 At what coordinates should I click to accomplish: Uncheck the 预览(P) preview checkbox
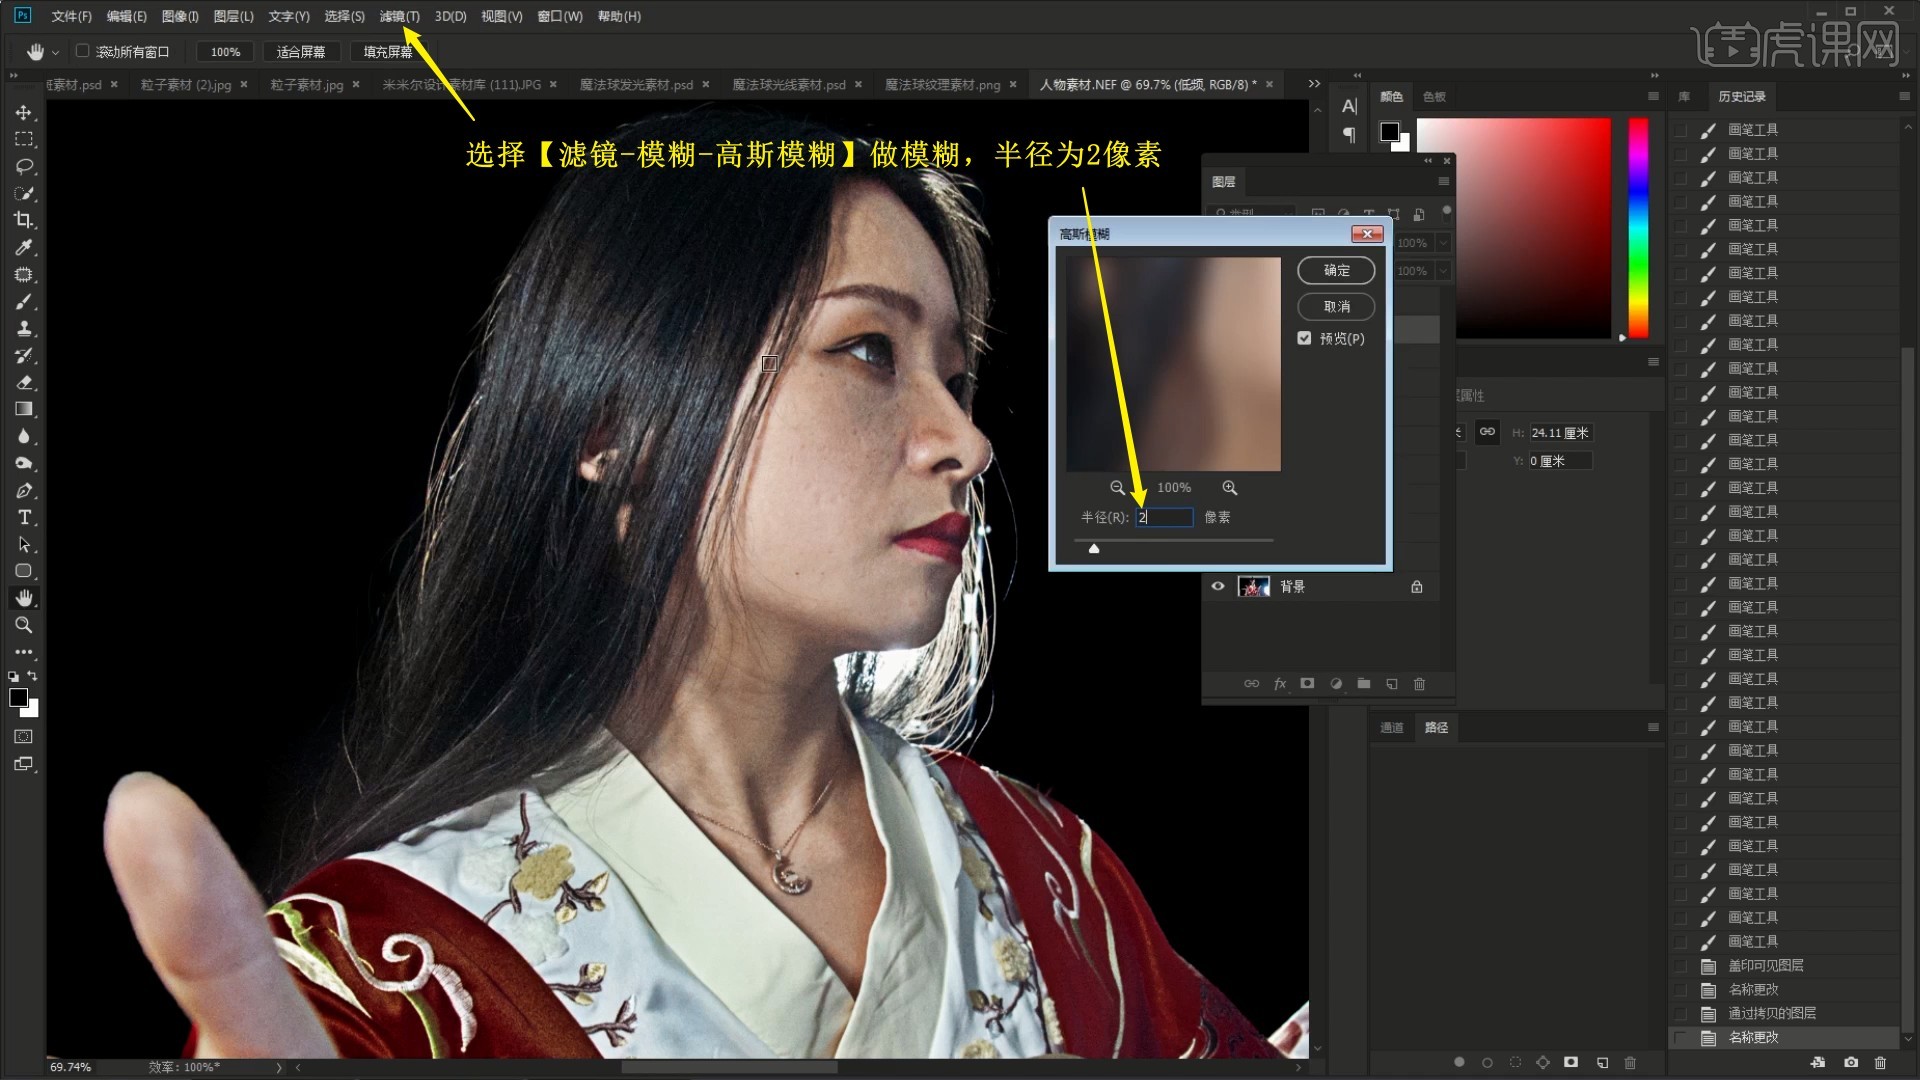1304,338
